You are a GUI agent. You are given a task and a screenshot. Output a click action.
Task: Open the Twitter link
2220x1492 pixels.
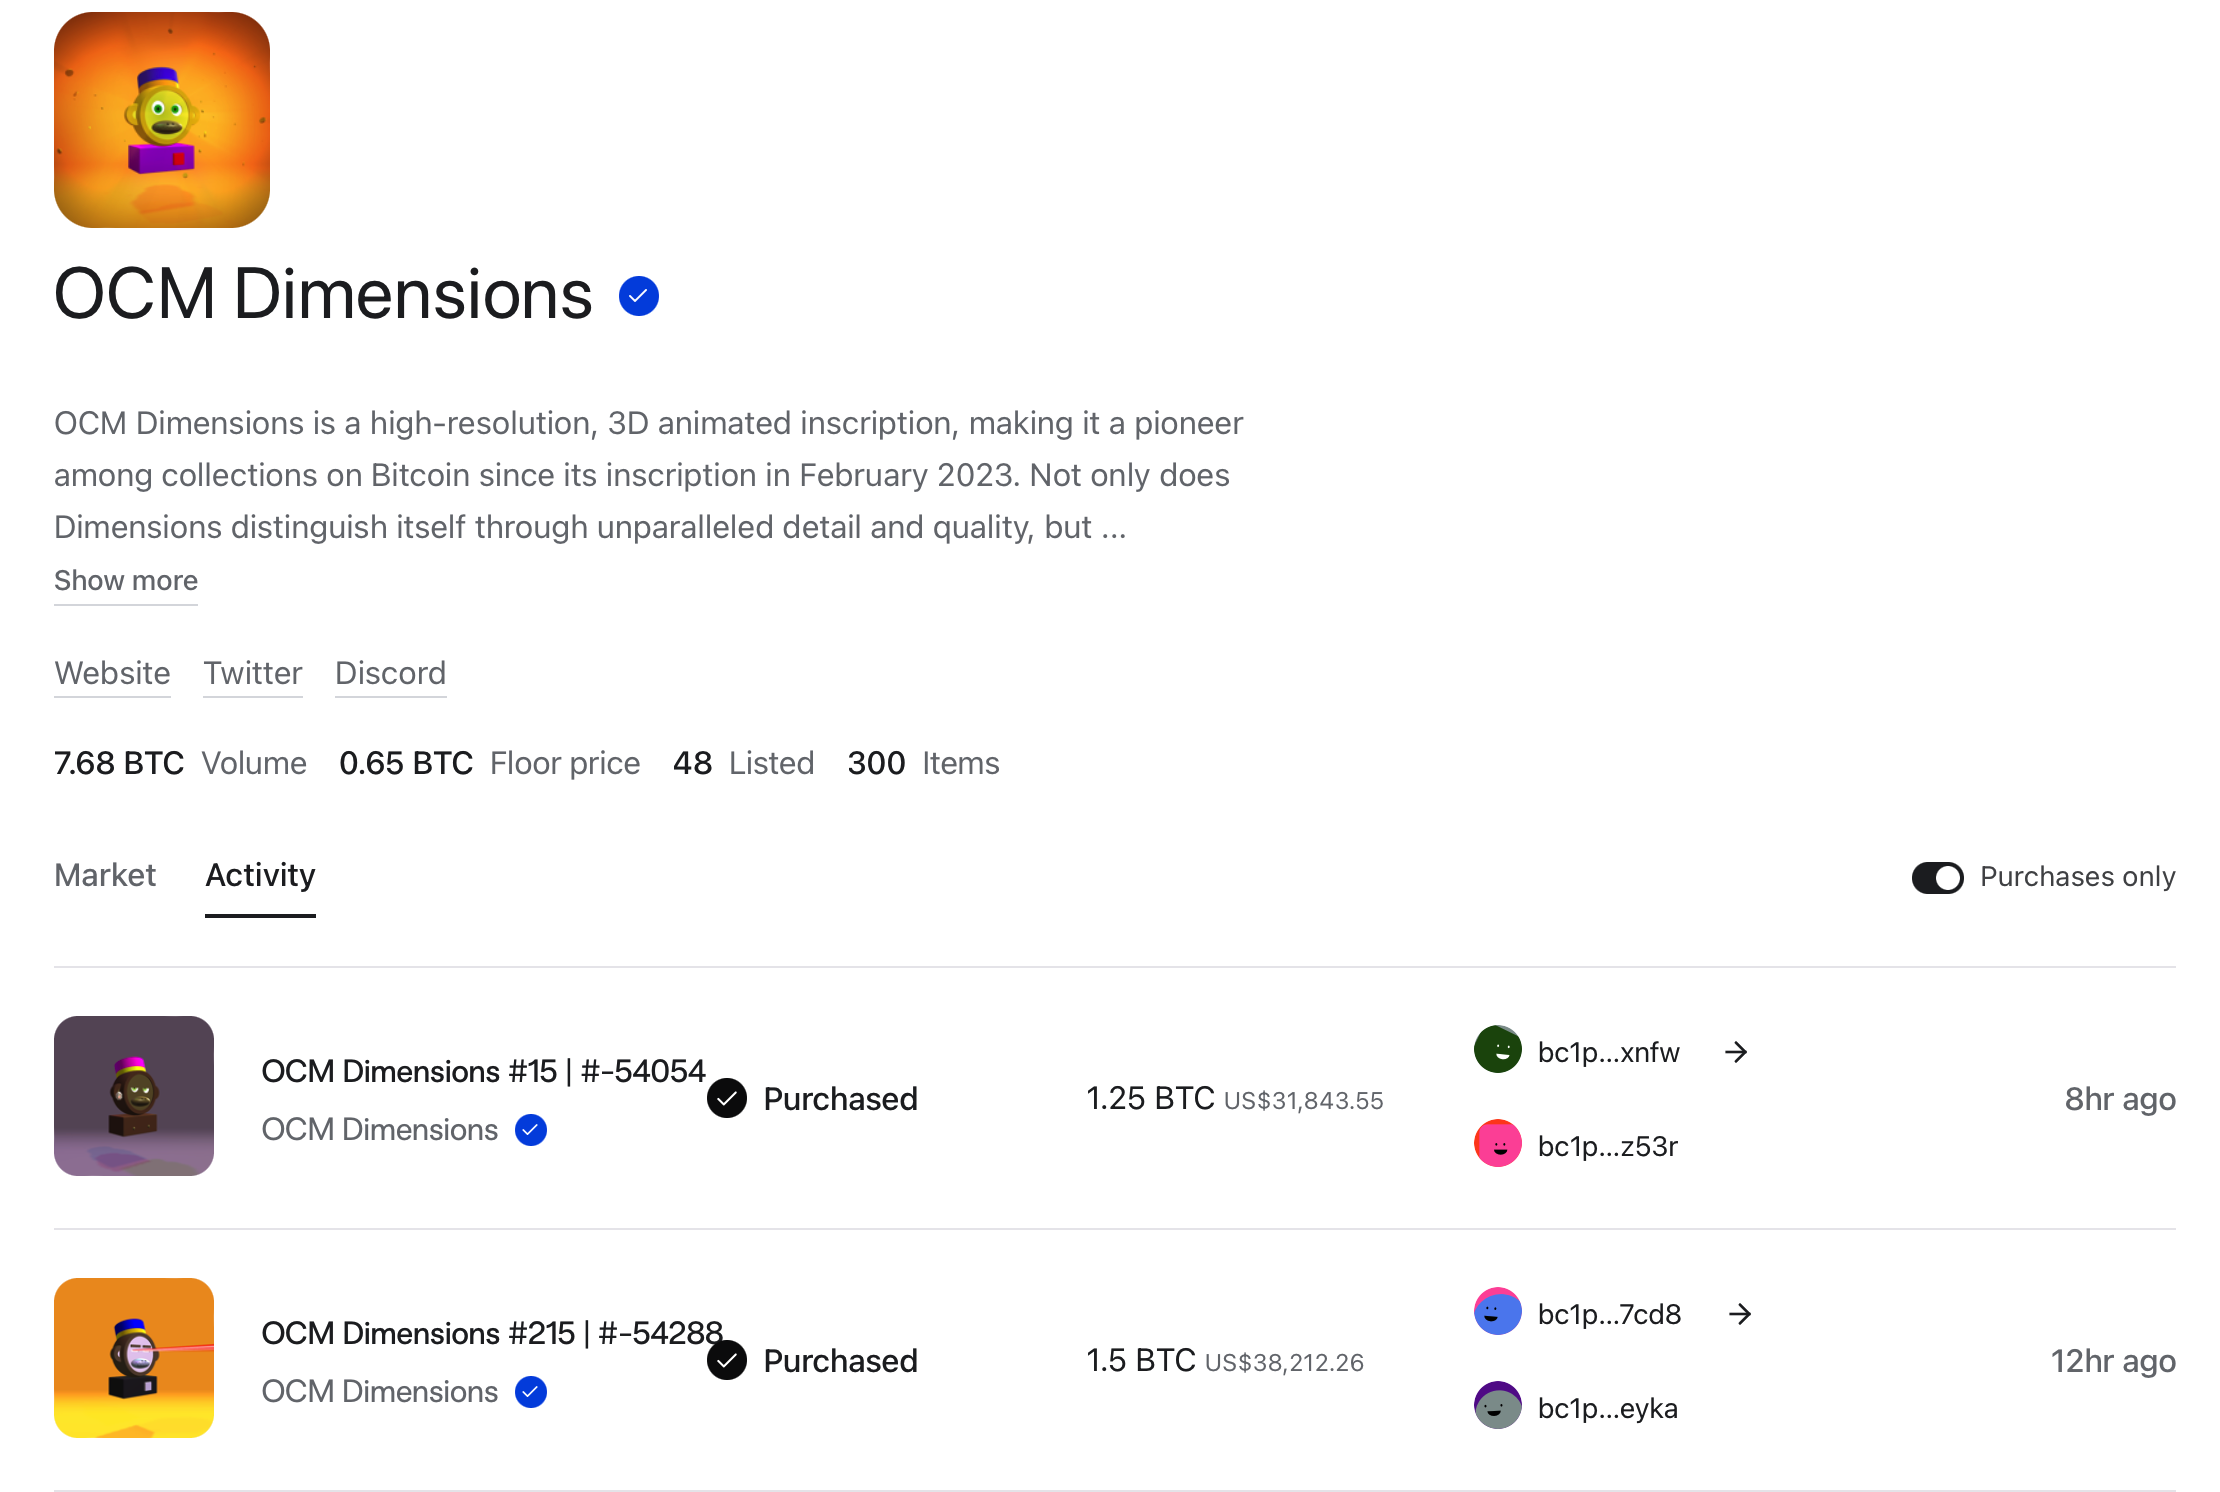tap(253, 673)
